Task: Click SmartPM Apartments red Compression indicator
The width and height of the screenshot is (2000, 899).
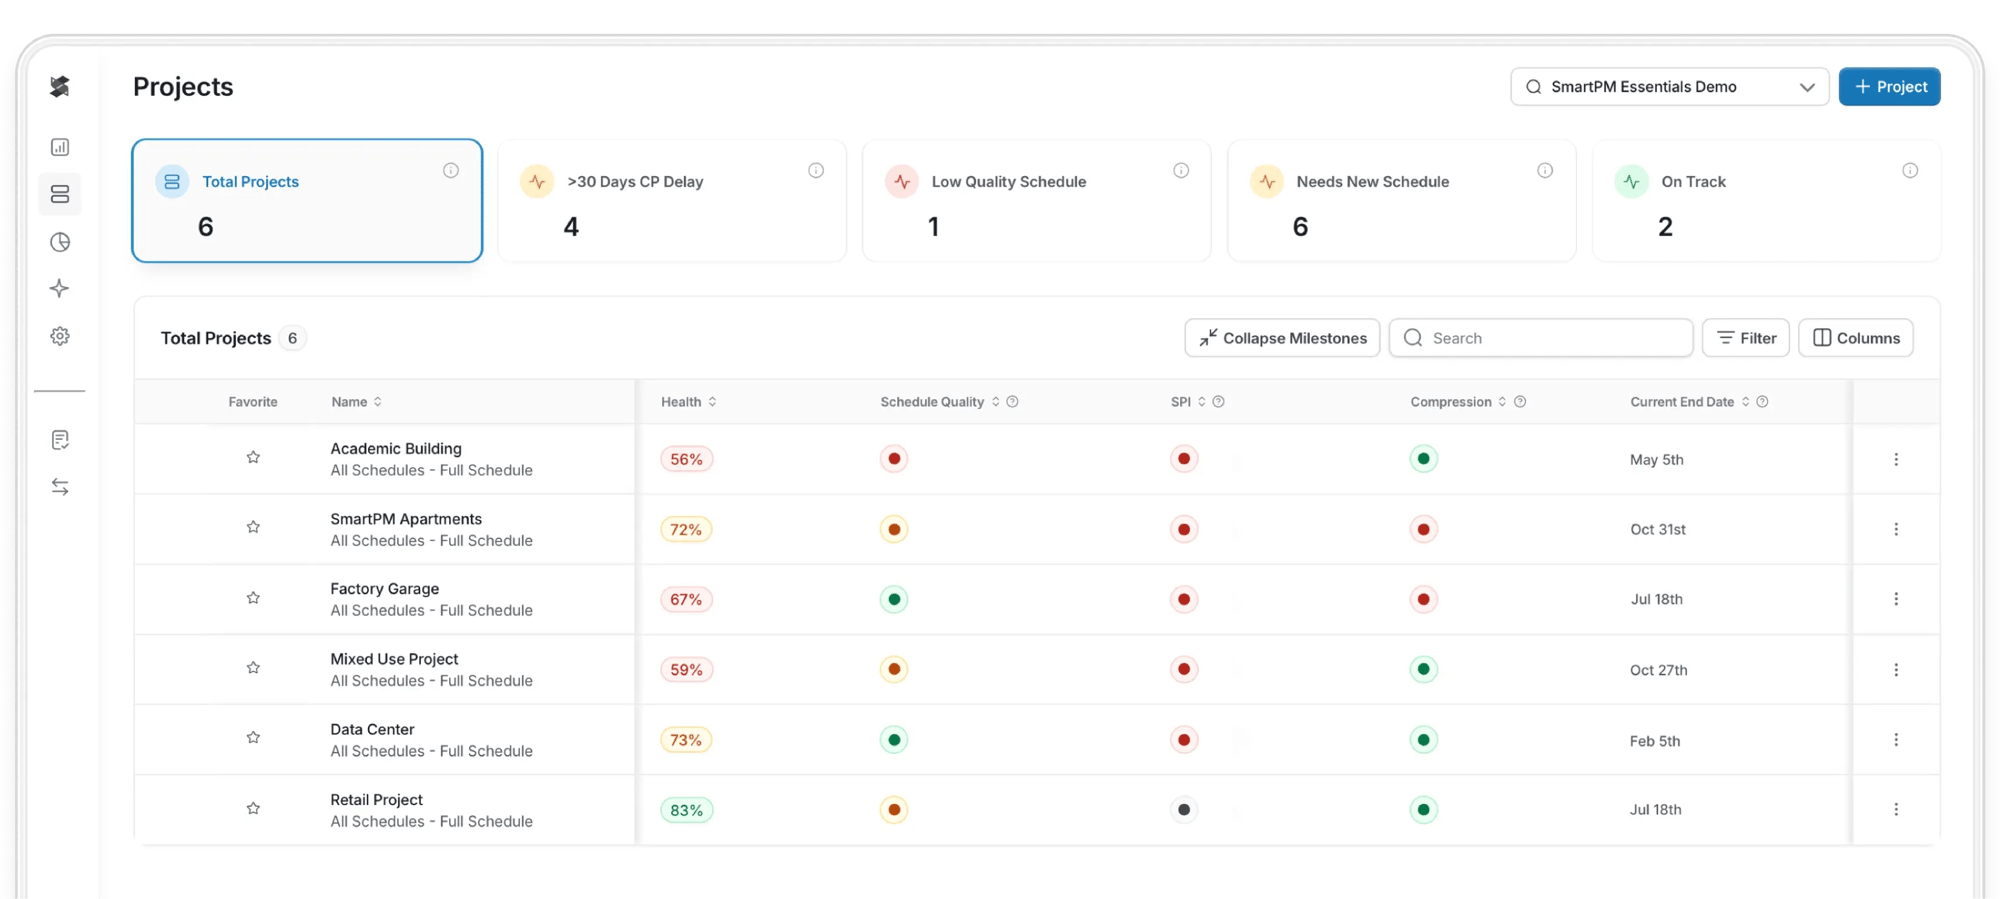Action: tap(1424, 529)
